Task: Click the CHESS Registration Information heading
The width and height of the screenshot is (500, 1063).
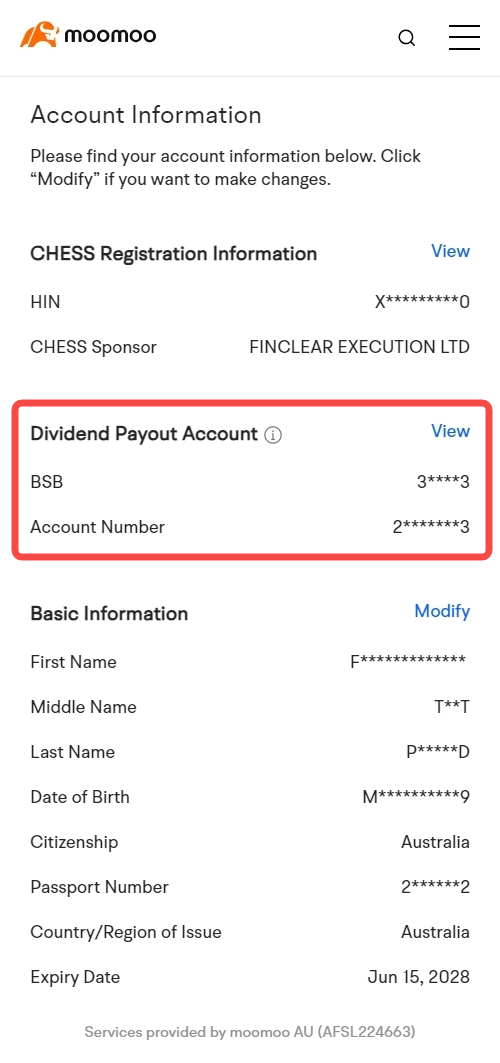Action: click(173, 254)
